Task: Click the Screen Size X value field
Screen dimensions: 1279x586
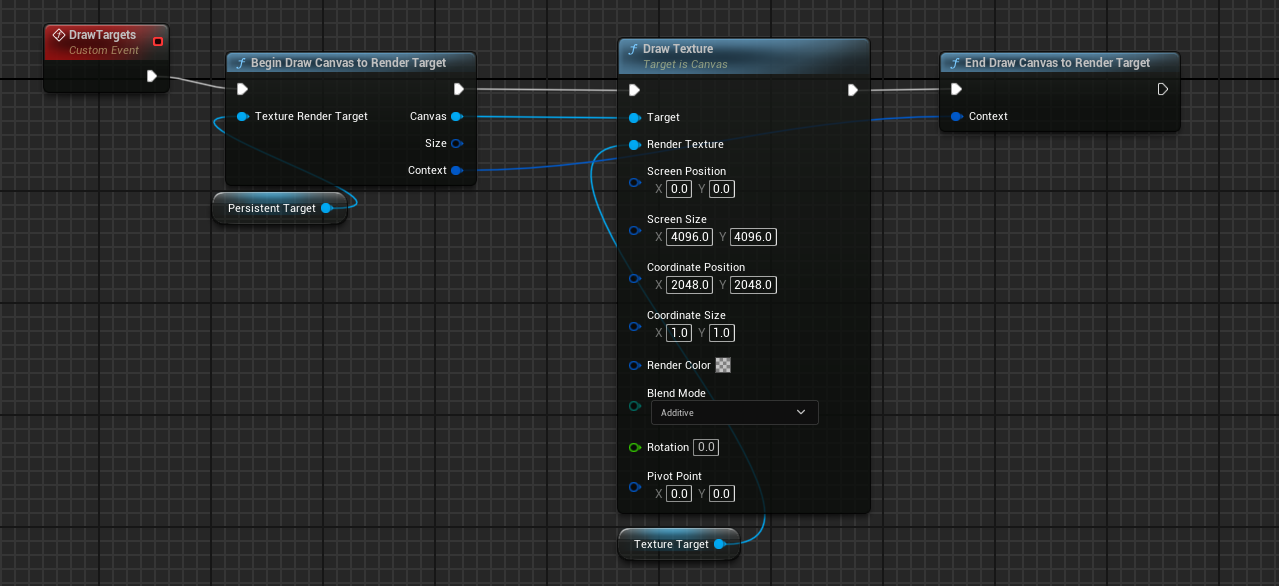Action: 689,237
